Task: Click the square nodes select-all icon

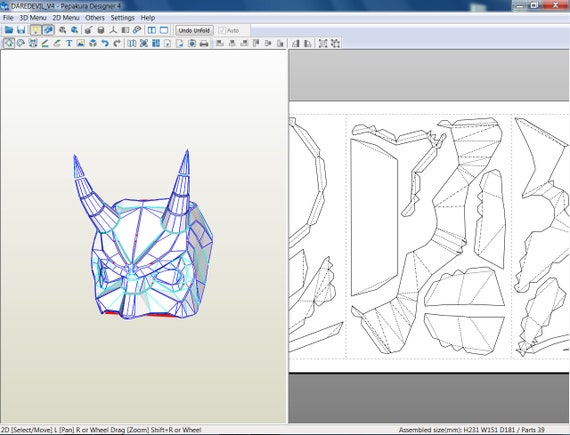Action: 323,43
